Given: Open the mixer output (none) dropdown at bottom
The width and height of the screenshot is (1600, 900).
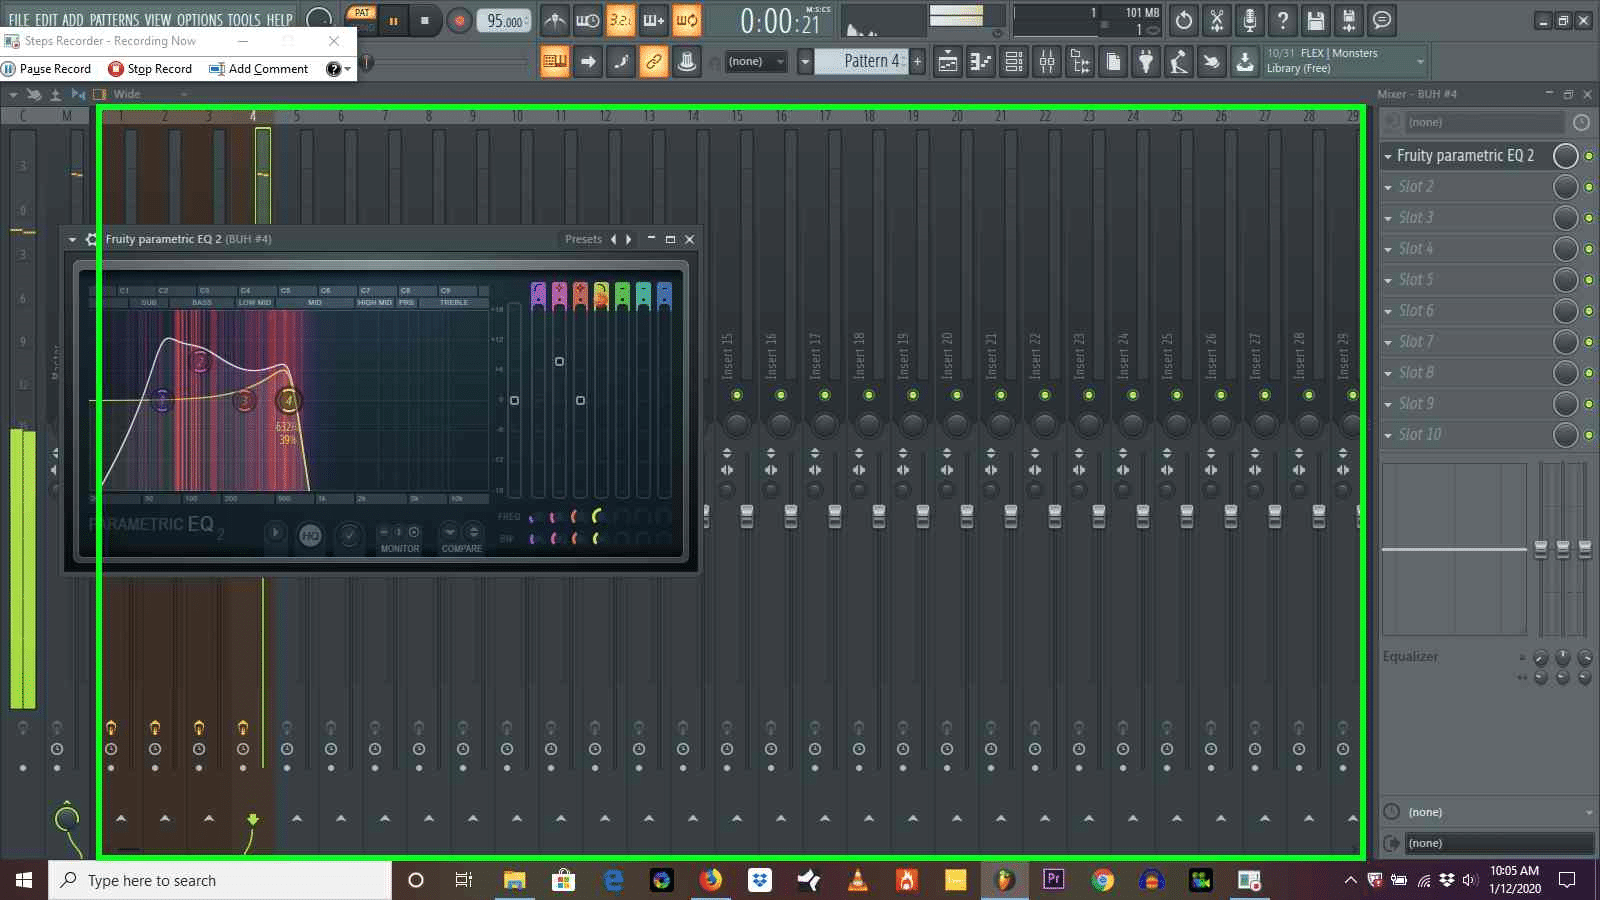Looking at the screenshot, I should point(1500,843).
